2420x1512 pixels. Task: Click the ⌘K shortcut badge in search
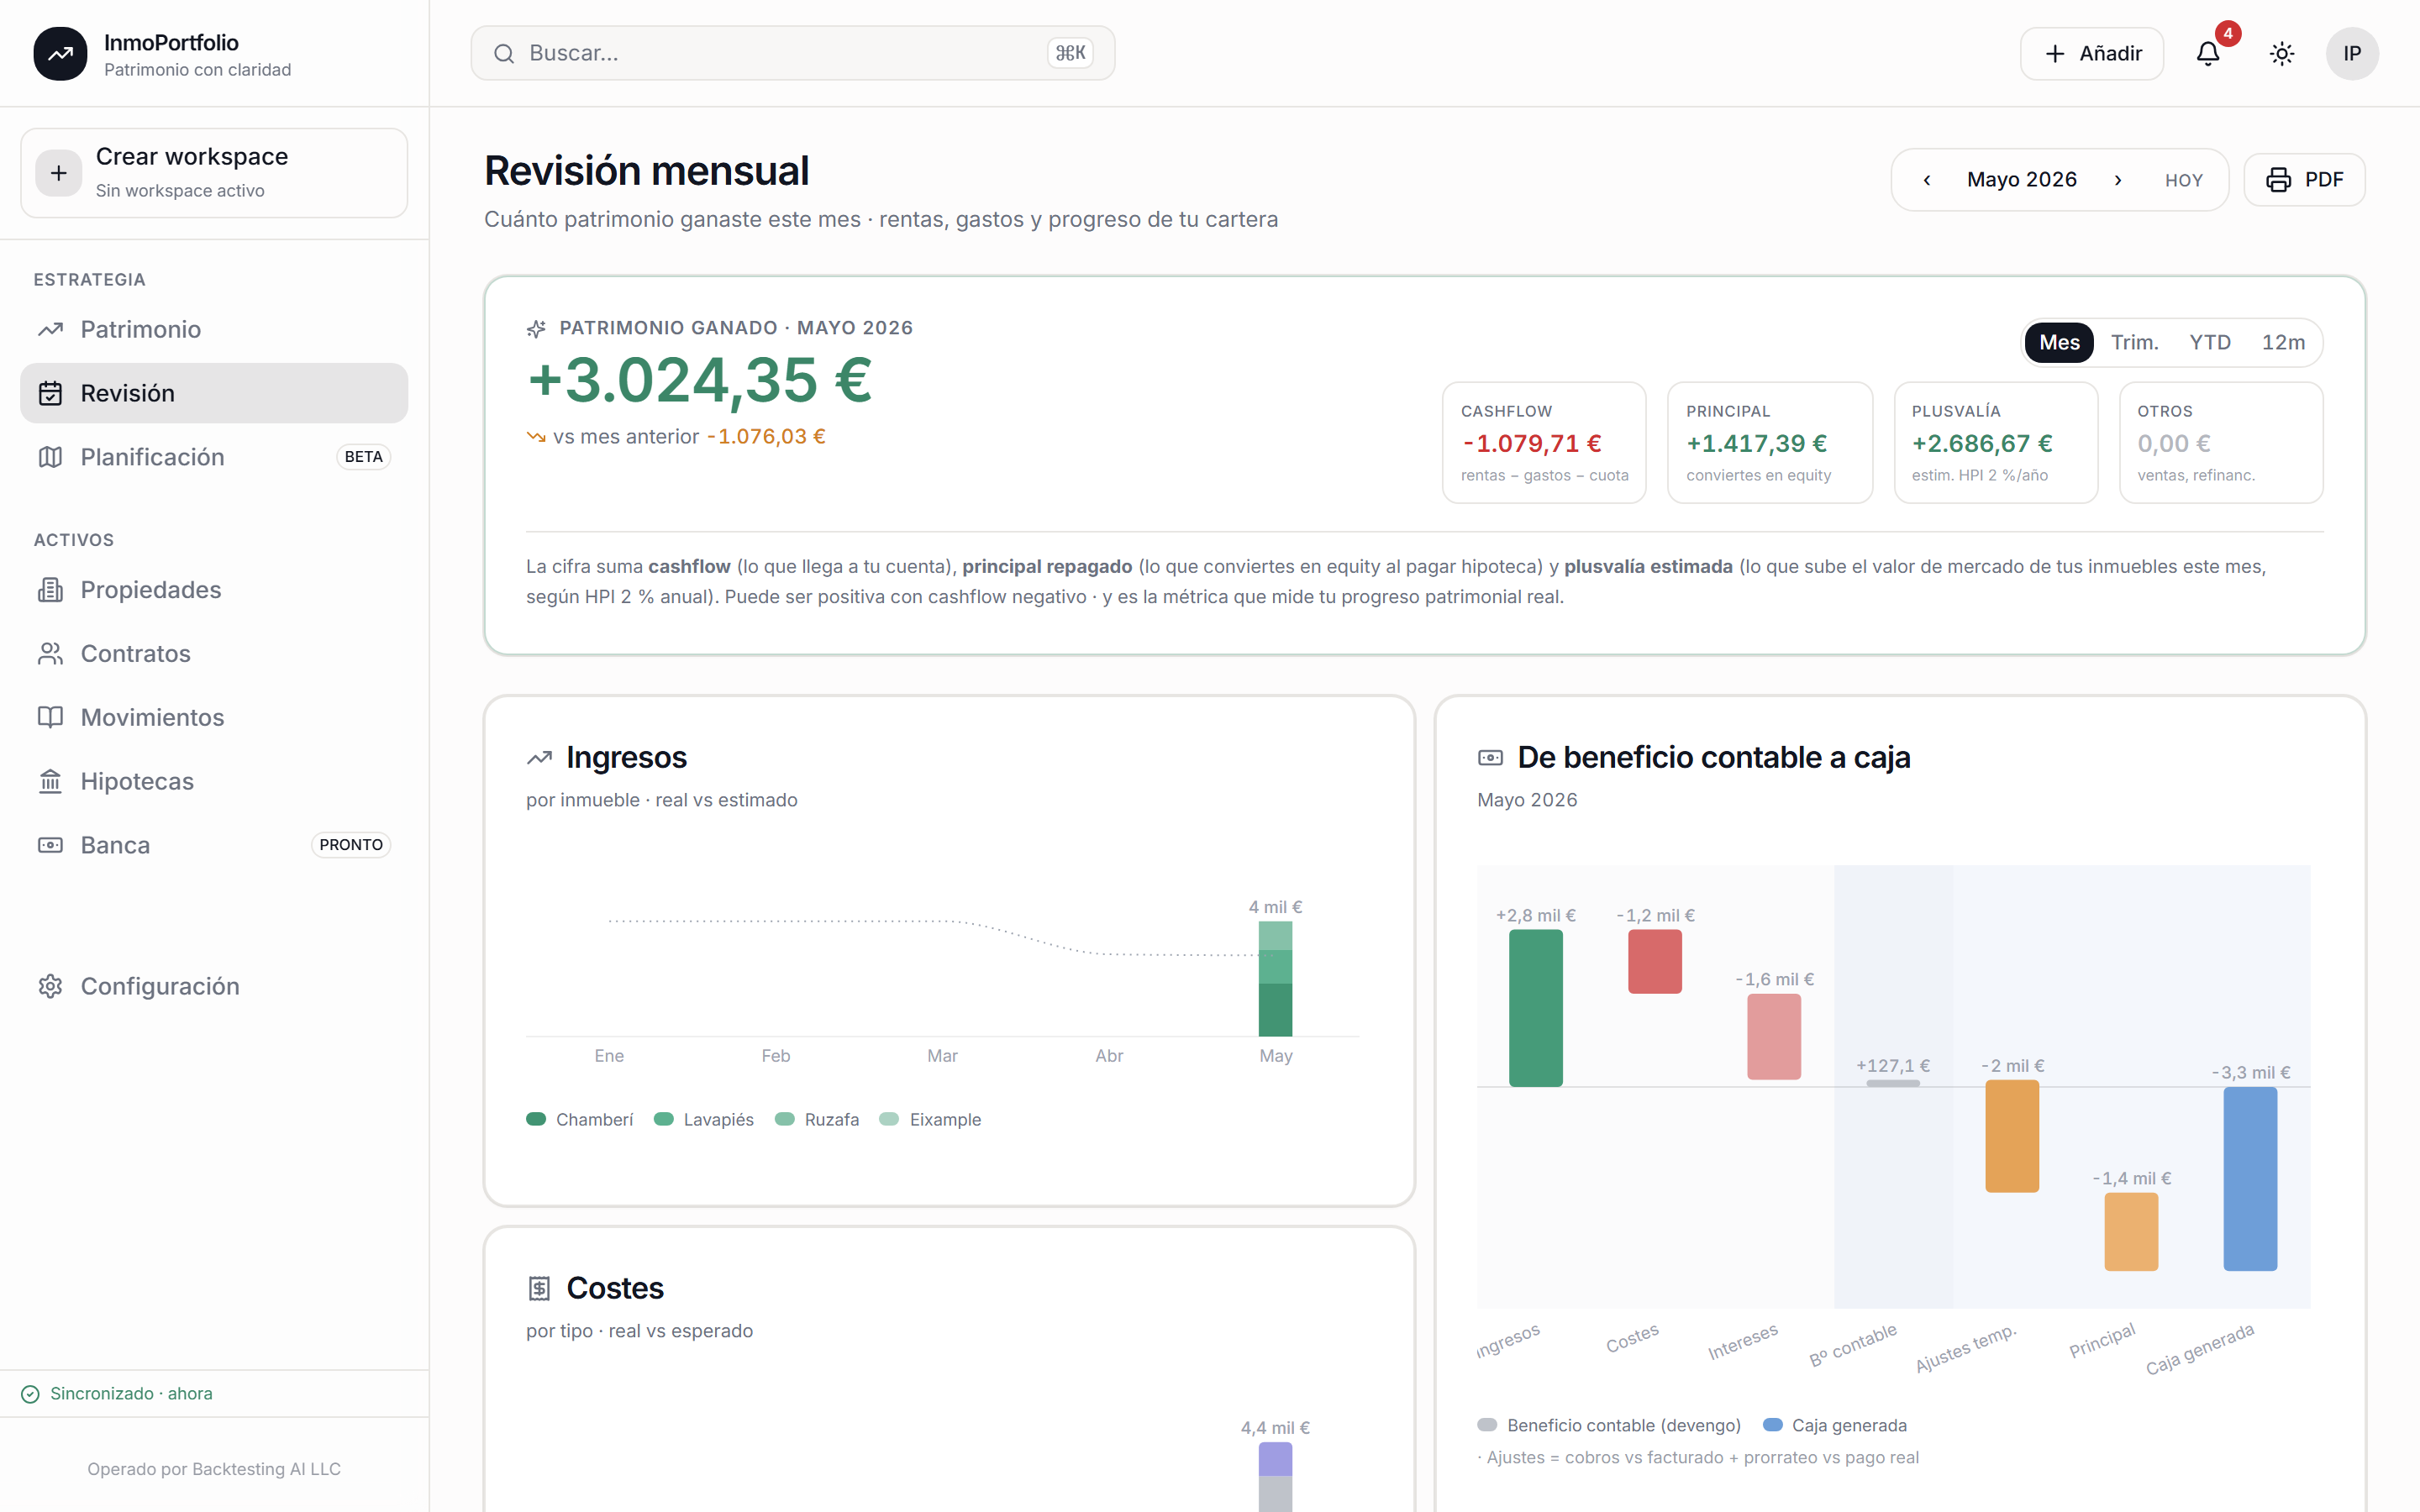[x=1070, y=54]
